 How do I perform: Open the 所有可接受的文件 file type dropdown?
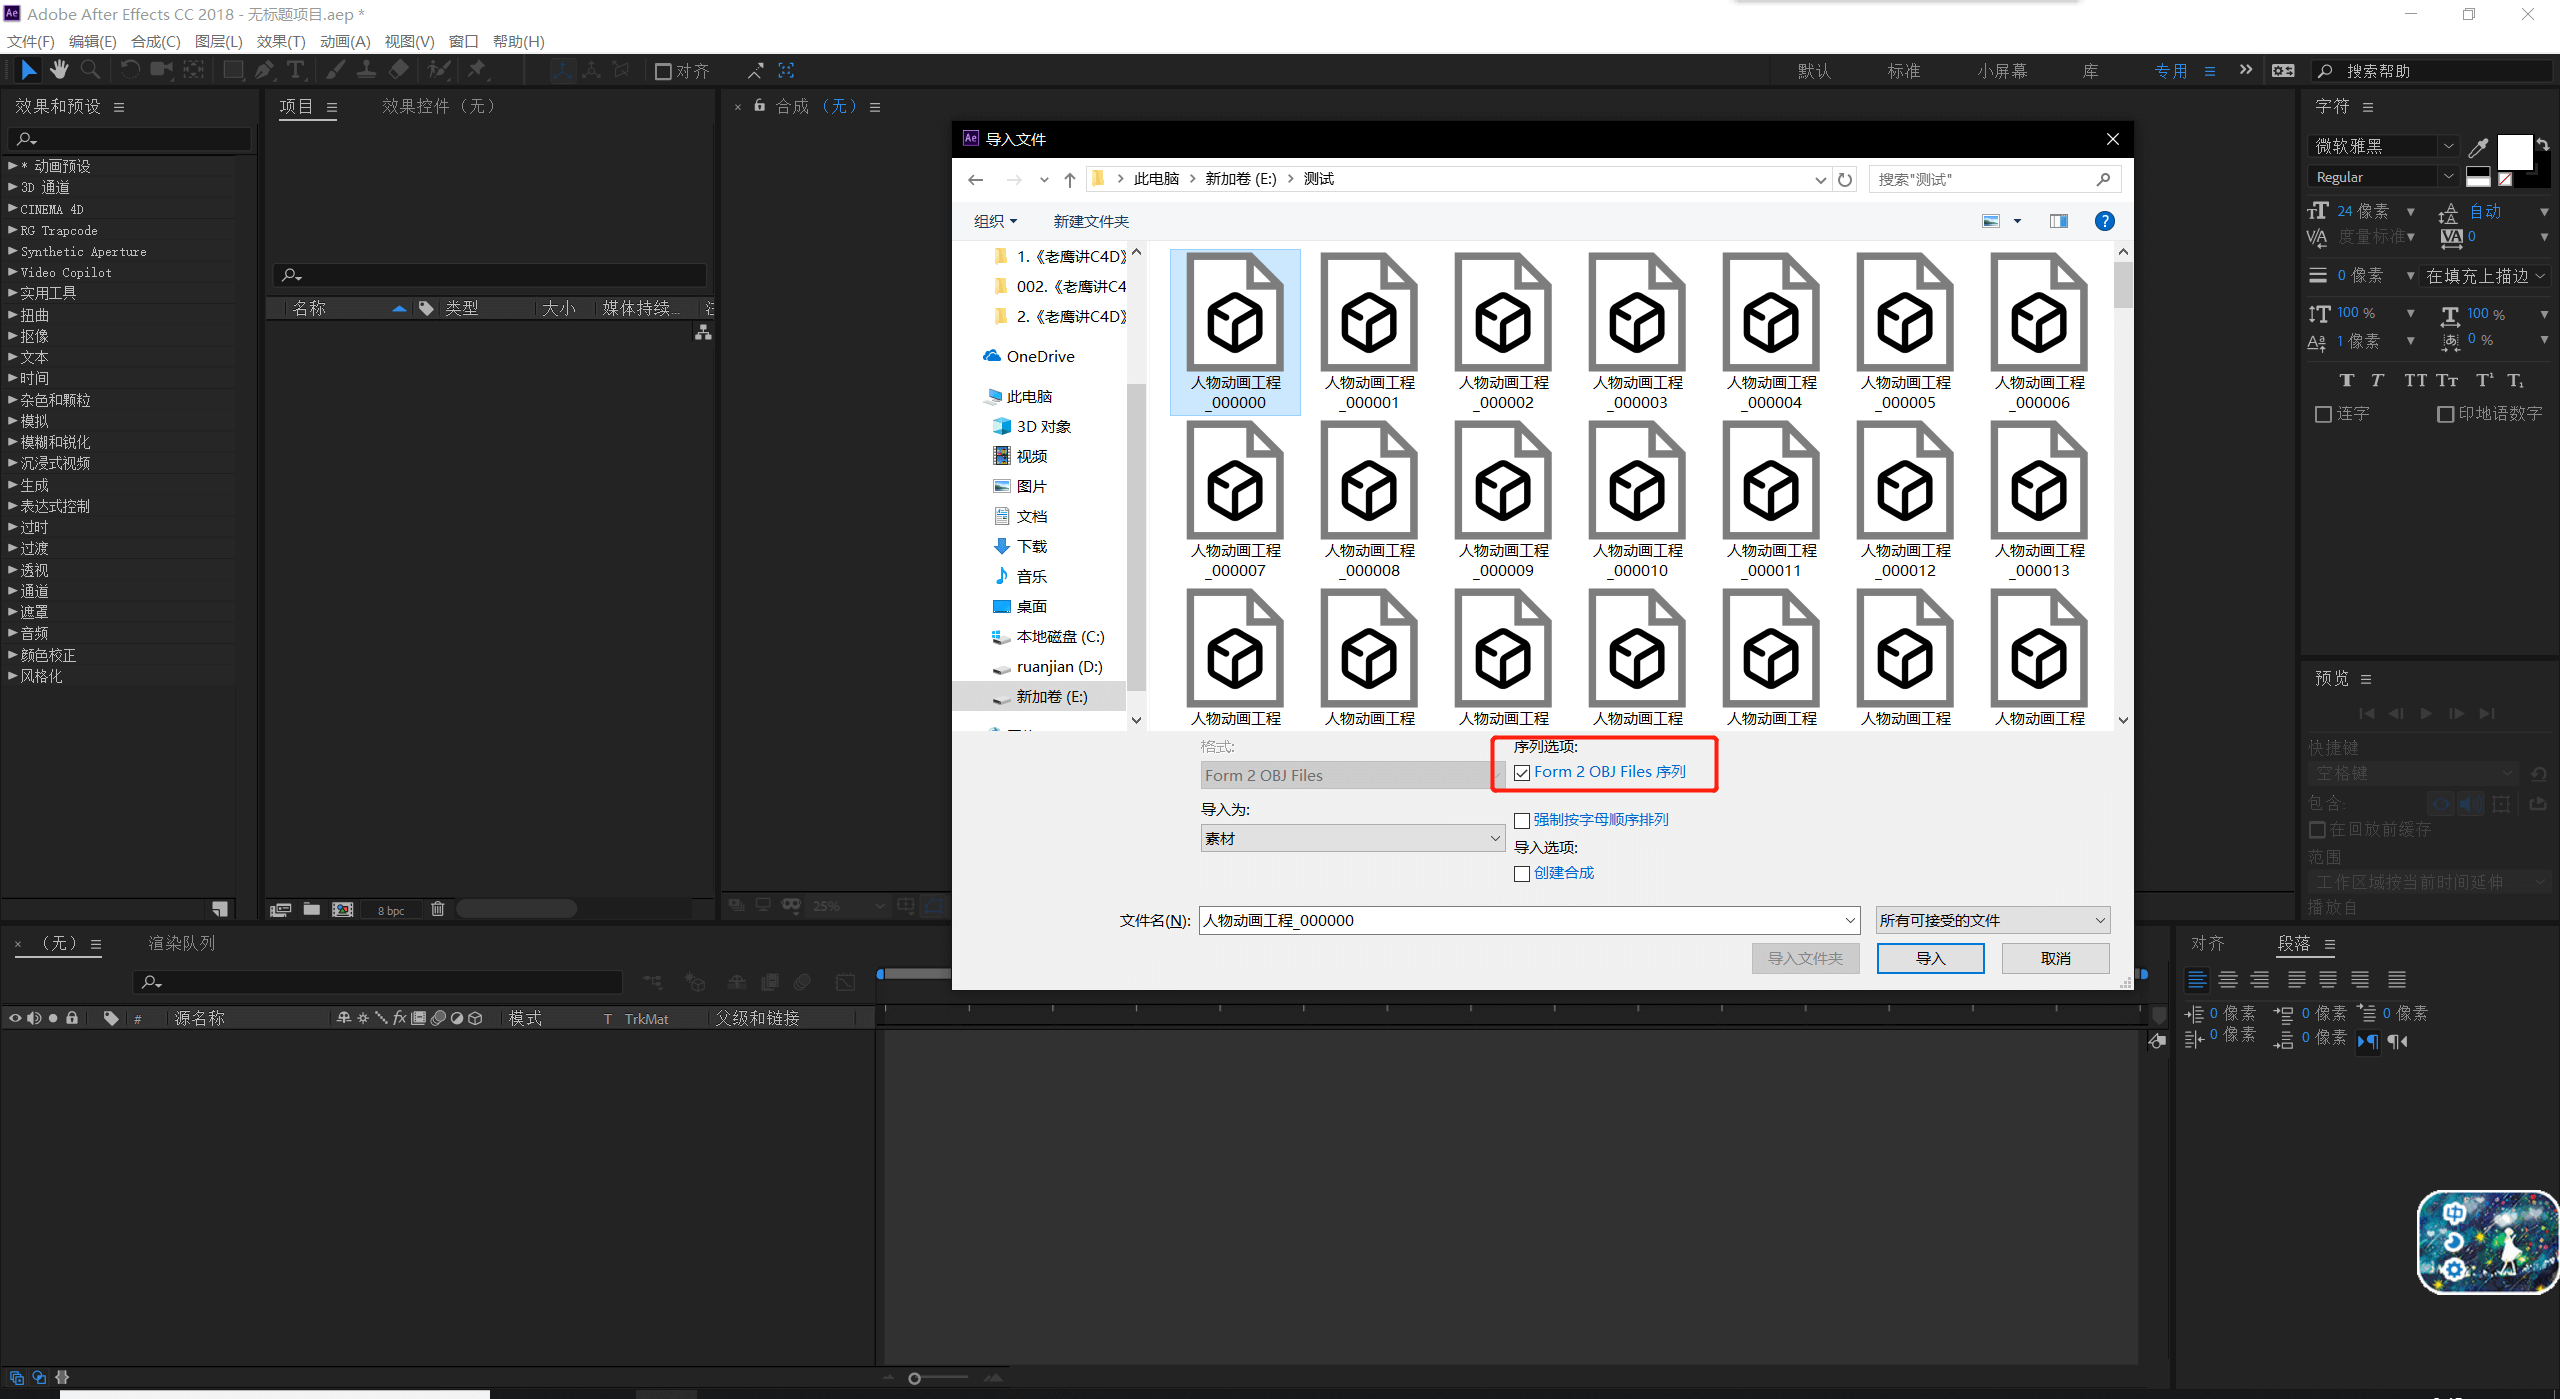pos(1992,921)
